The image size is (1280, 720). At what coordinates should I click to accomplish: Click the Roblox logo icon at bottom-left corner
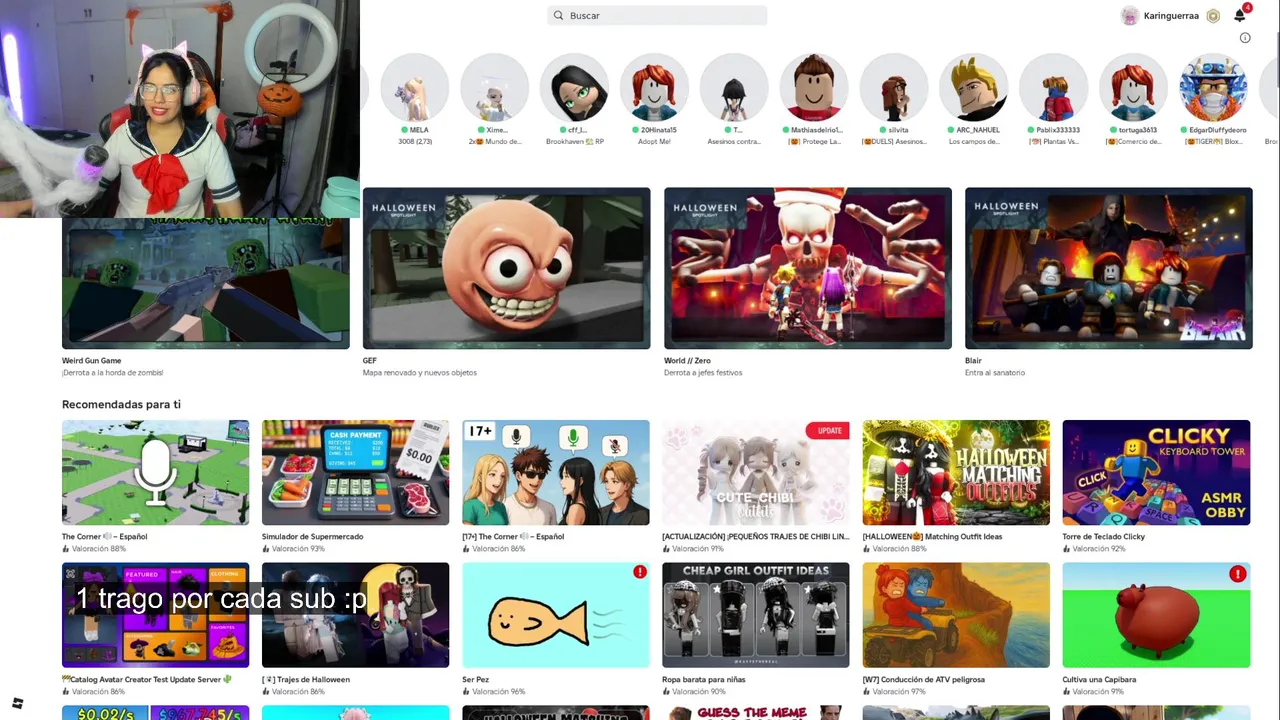click(x=17, y=704)
